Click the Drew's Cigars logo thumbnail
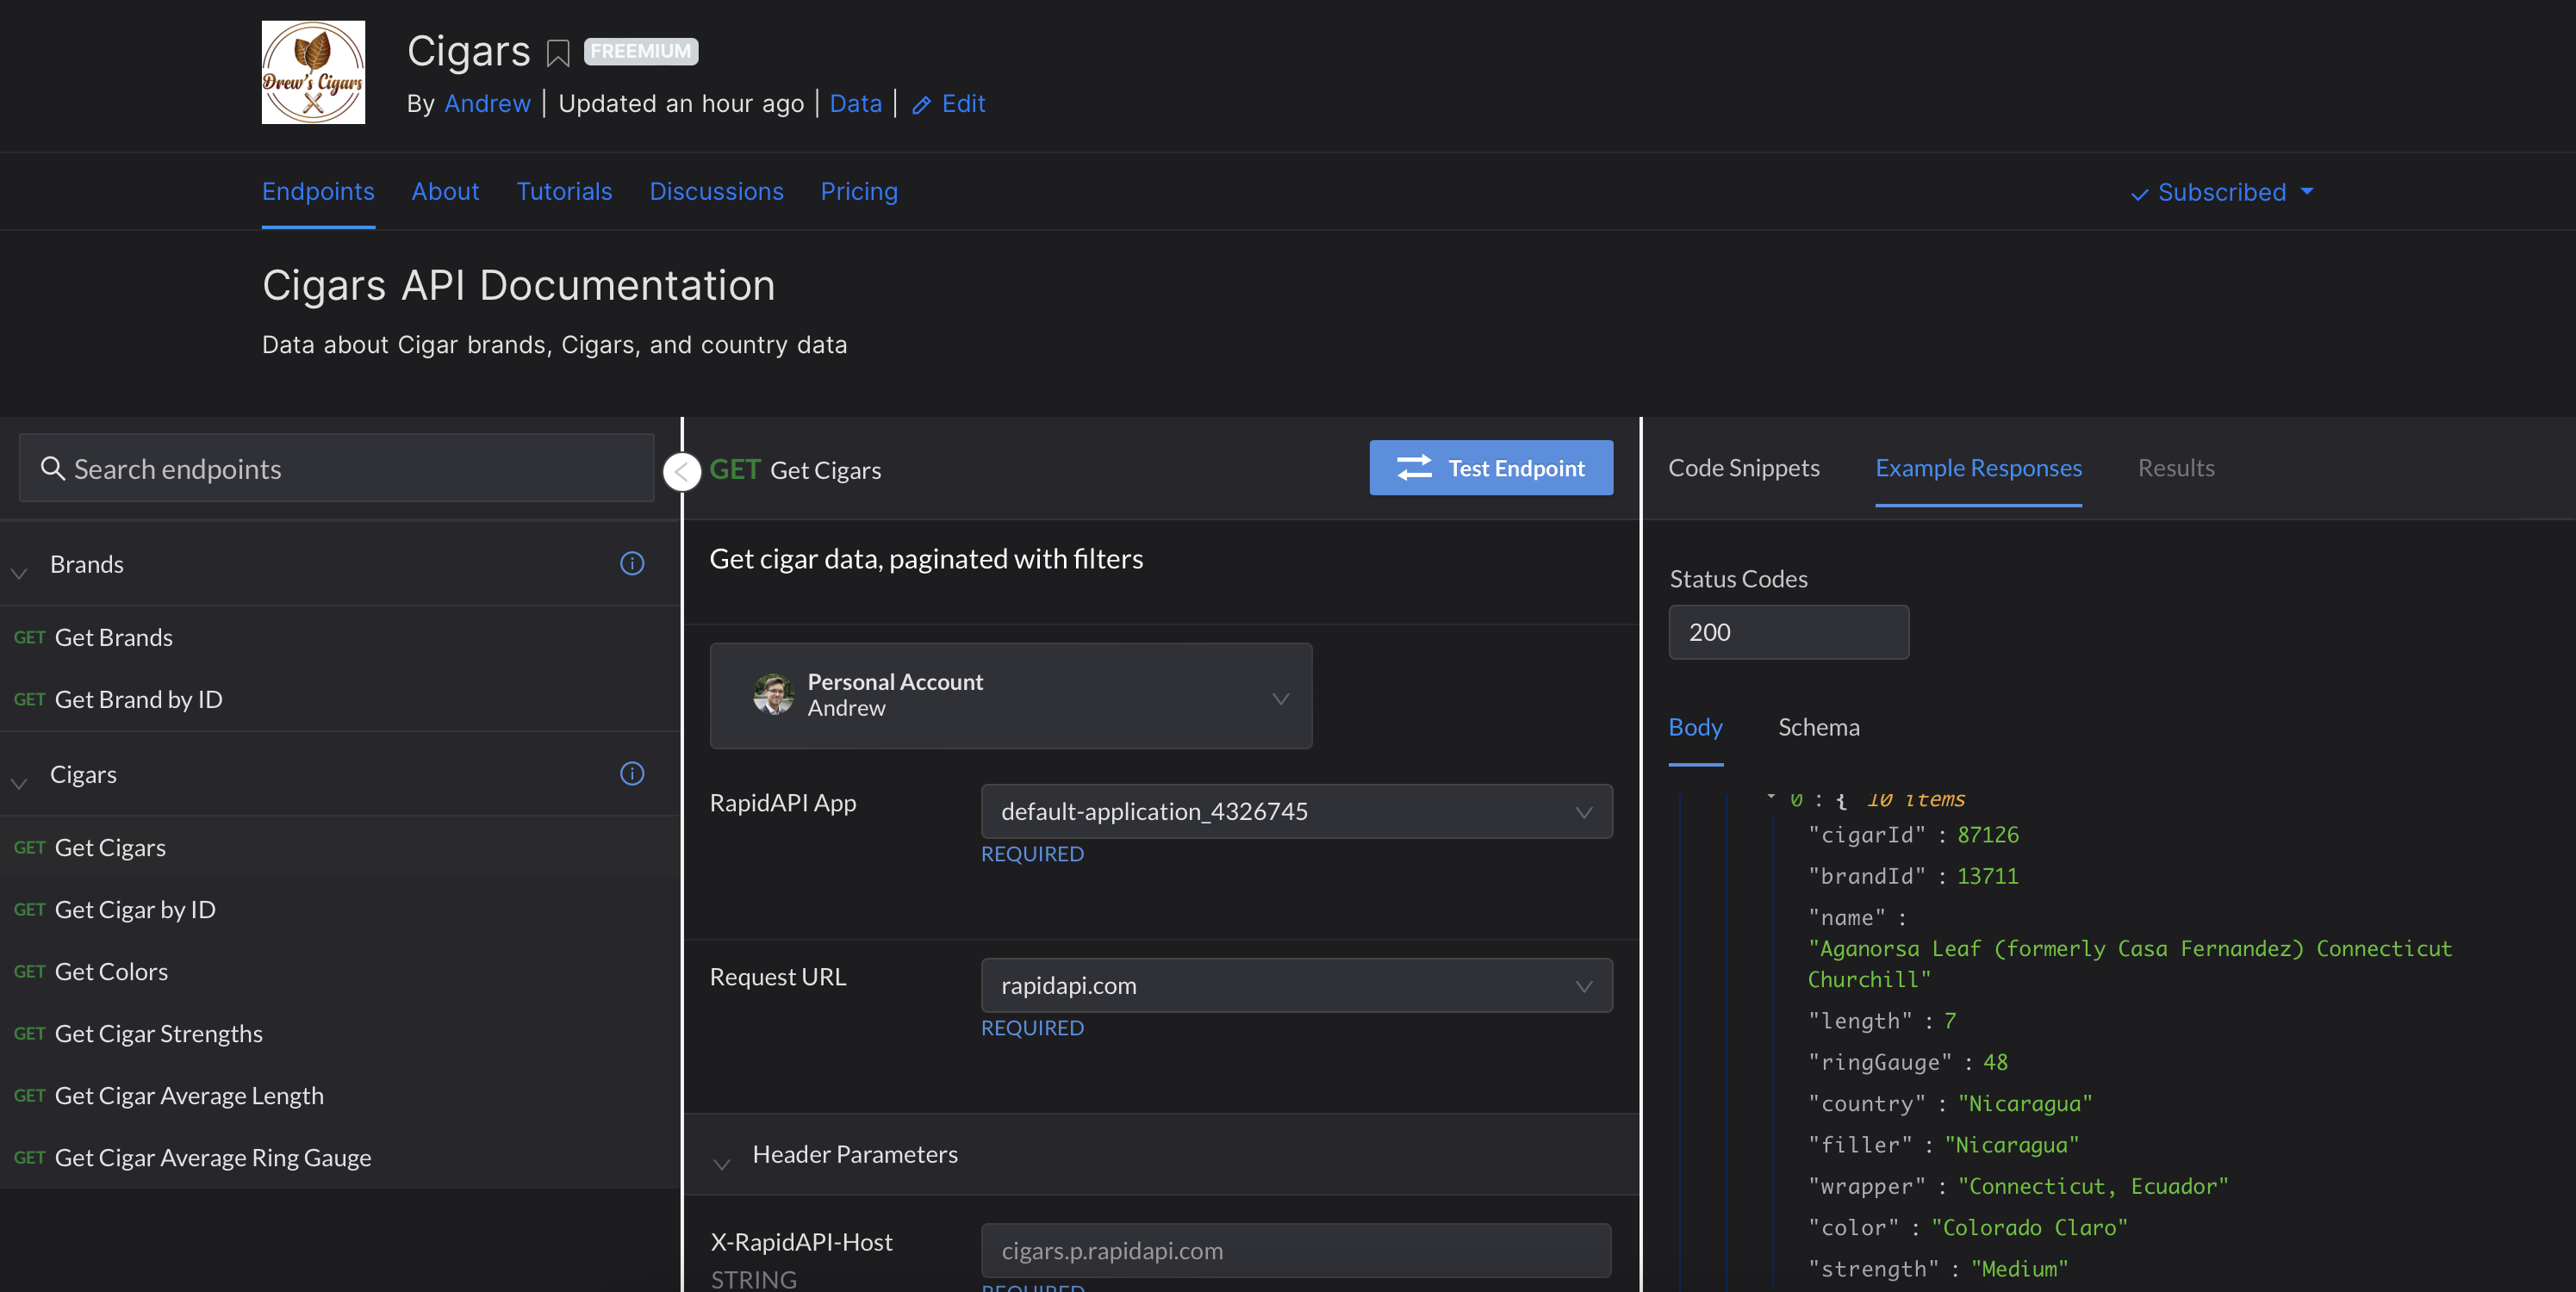Image resolution: width=2576 pixels, height=1292 pixels. click(313, 72)
